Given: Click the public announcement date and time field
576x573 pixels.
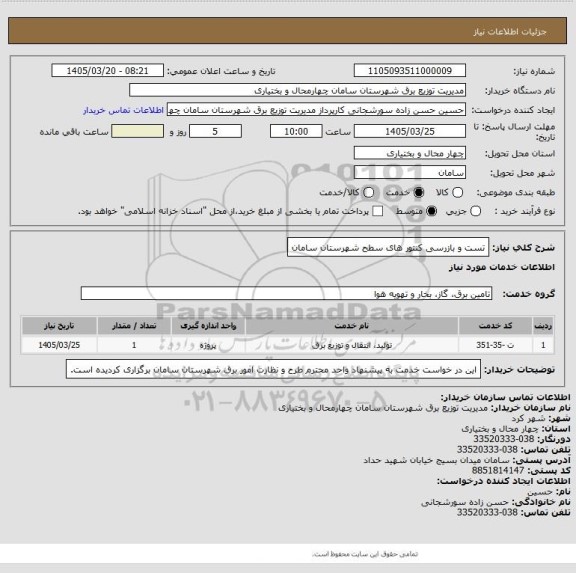Looking at the screenshot, I should tap(108, 71).
